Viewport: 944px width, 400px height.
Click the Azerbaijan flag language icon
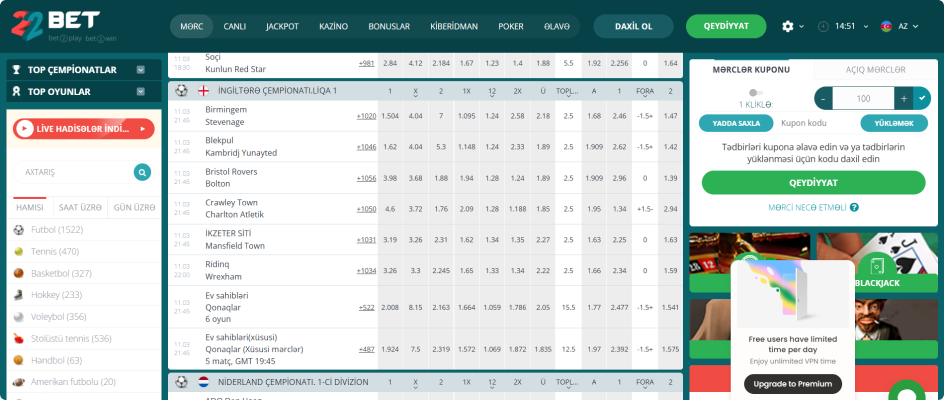tap(886, 27)
